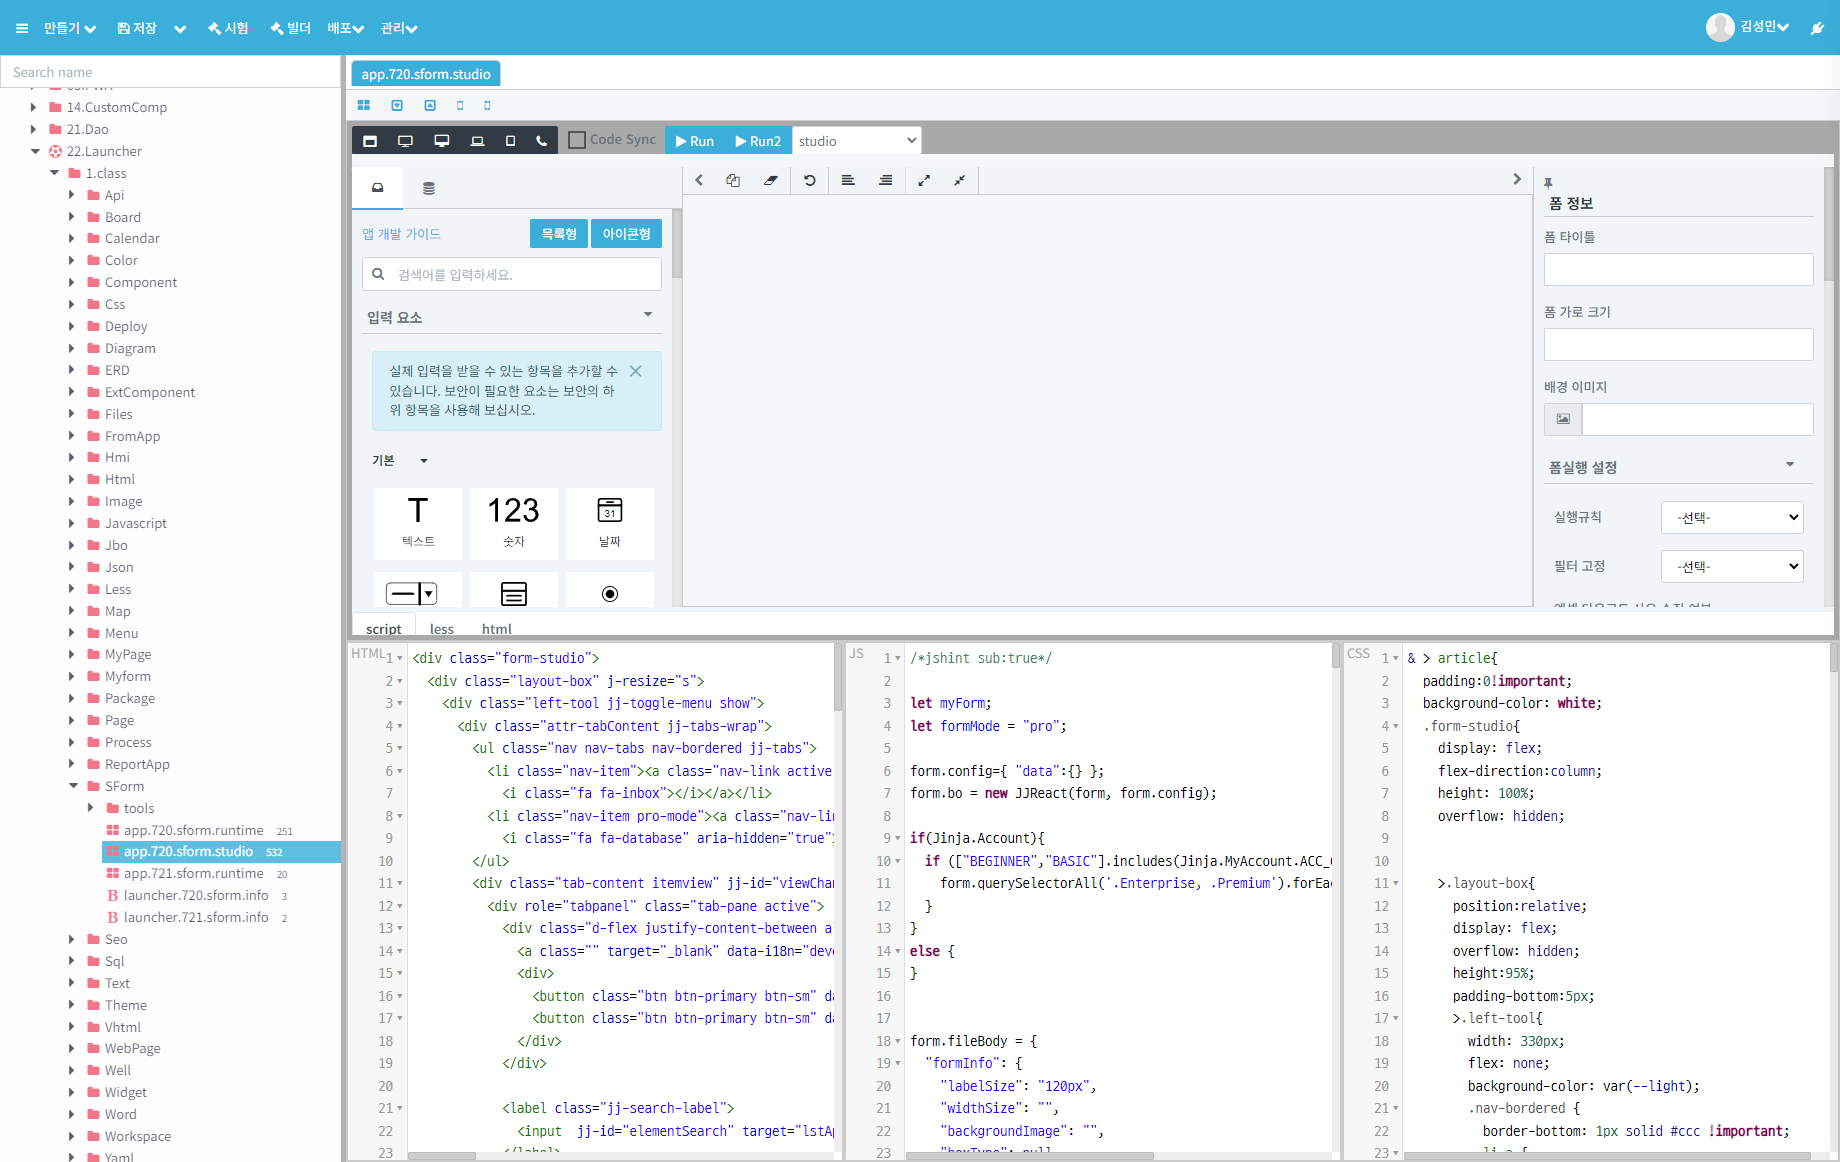
Task: Open the hamburger menu in the top bar
Action: 22,28
